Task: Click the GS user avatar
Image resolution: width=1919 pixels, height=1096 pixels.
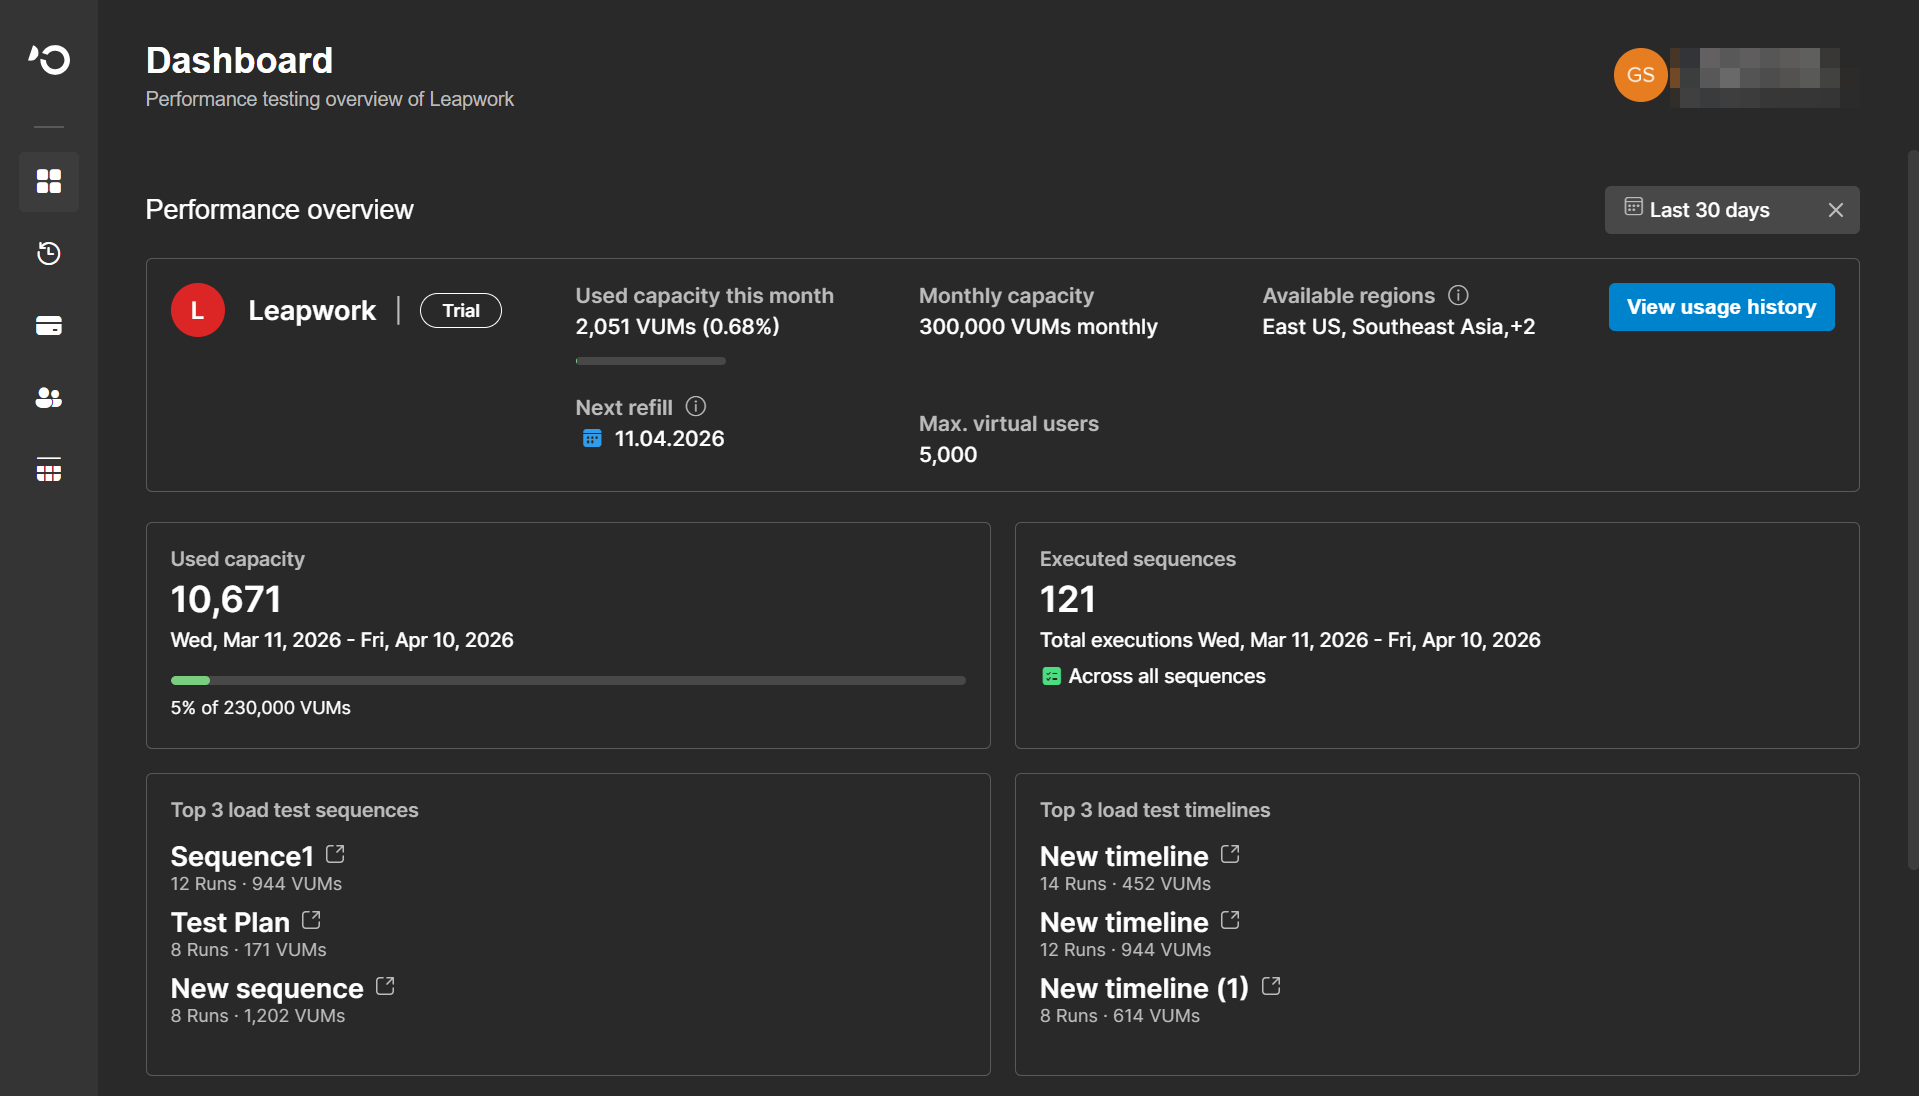Action: pos(1640,75)
